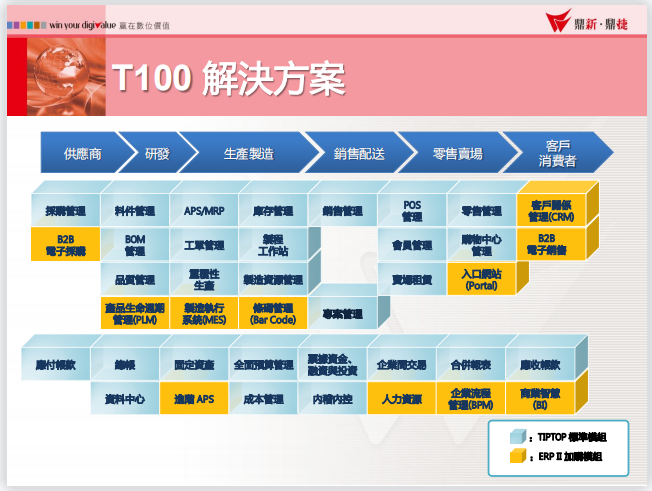The height and width of the screenshot is (491, 652).
Task: Select the yellow 客戶關係管理(CRM) block
Action: coord(551,210)
